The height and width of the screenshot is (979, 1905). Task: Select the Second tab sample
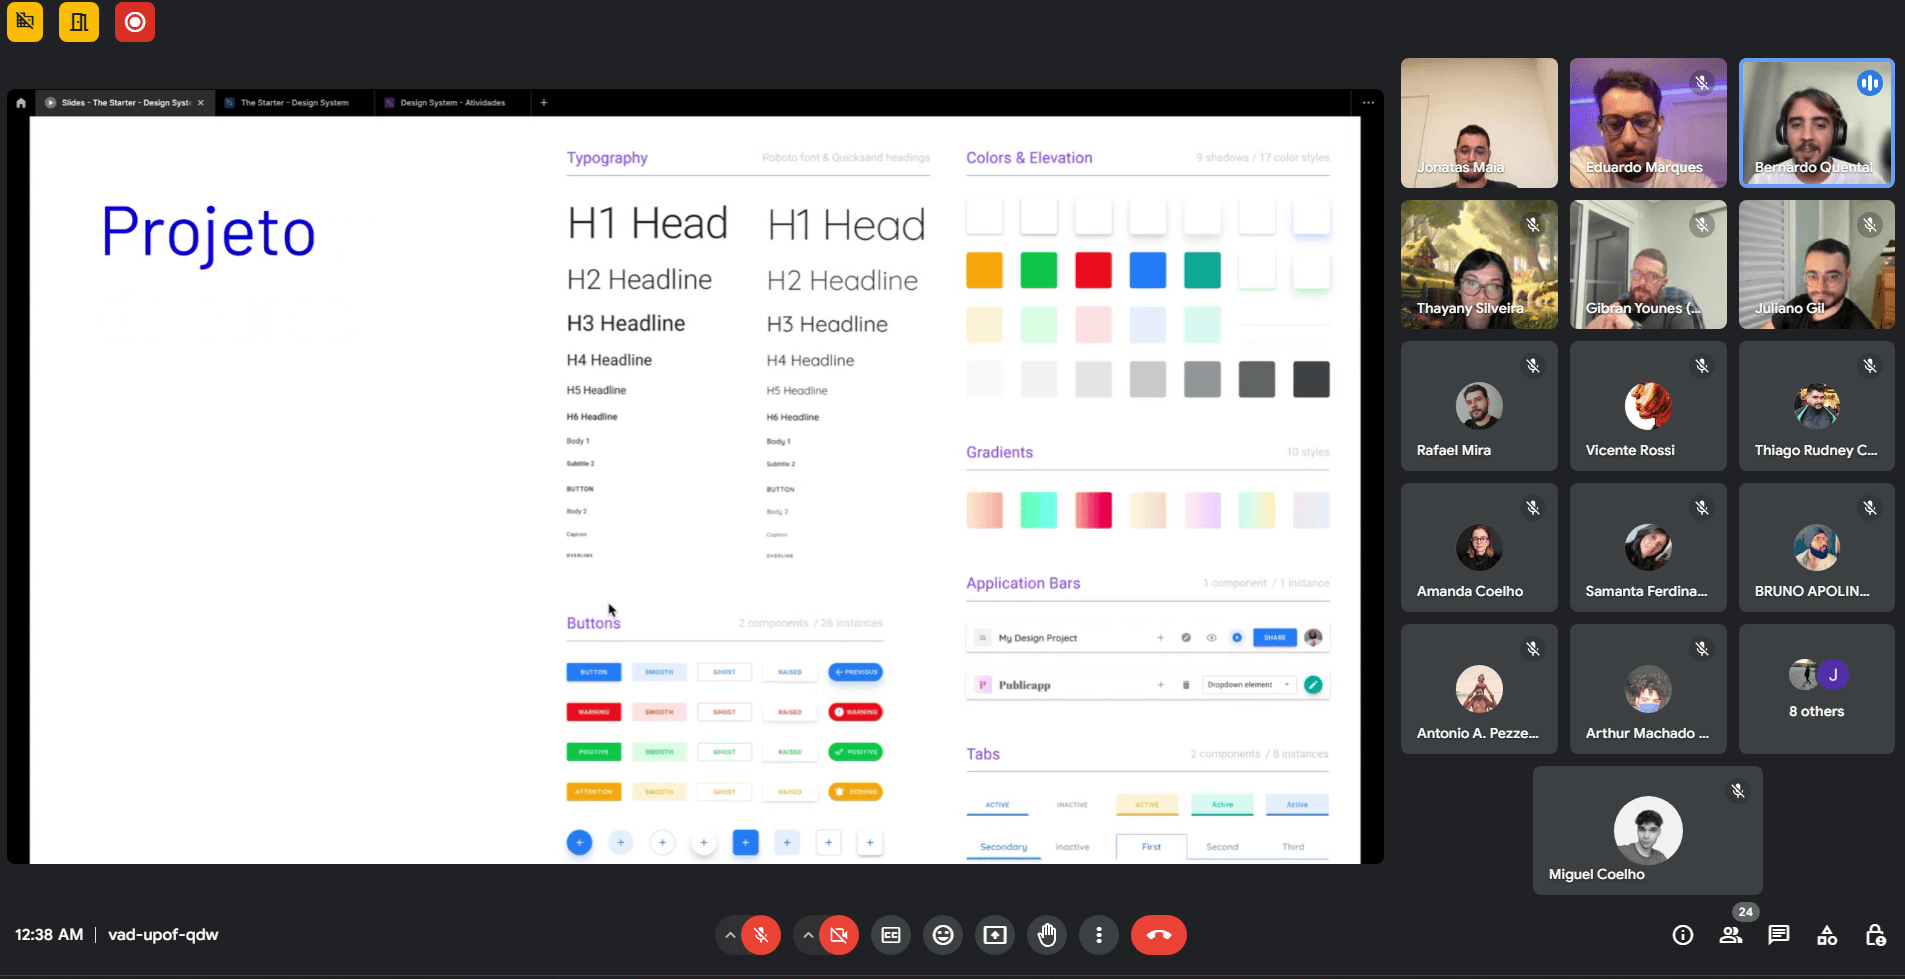tap(1222, 847)
